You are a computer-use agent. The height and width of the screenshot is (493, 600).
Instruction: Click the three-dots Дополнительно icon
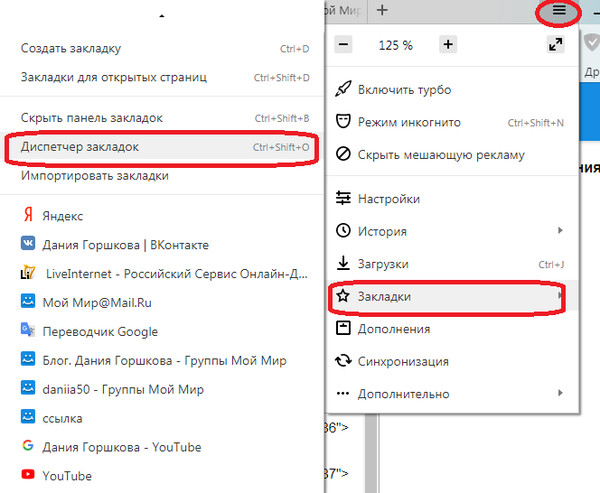point(343,393)
